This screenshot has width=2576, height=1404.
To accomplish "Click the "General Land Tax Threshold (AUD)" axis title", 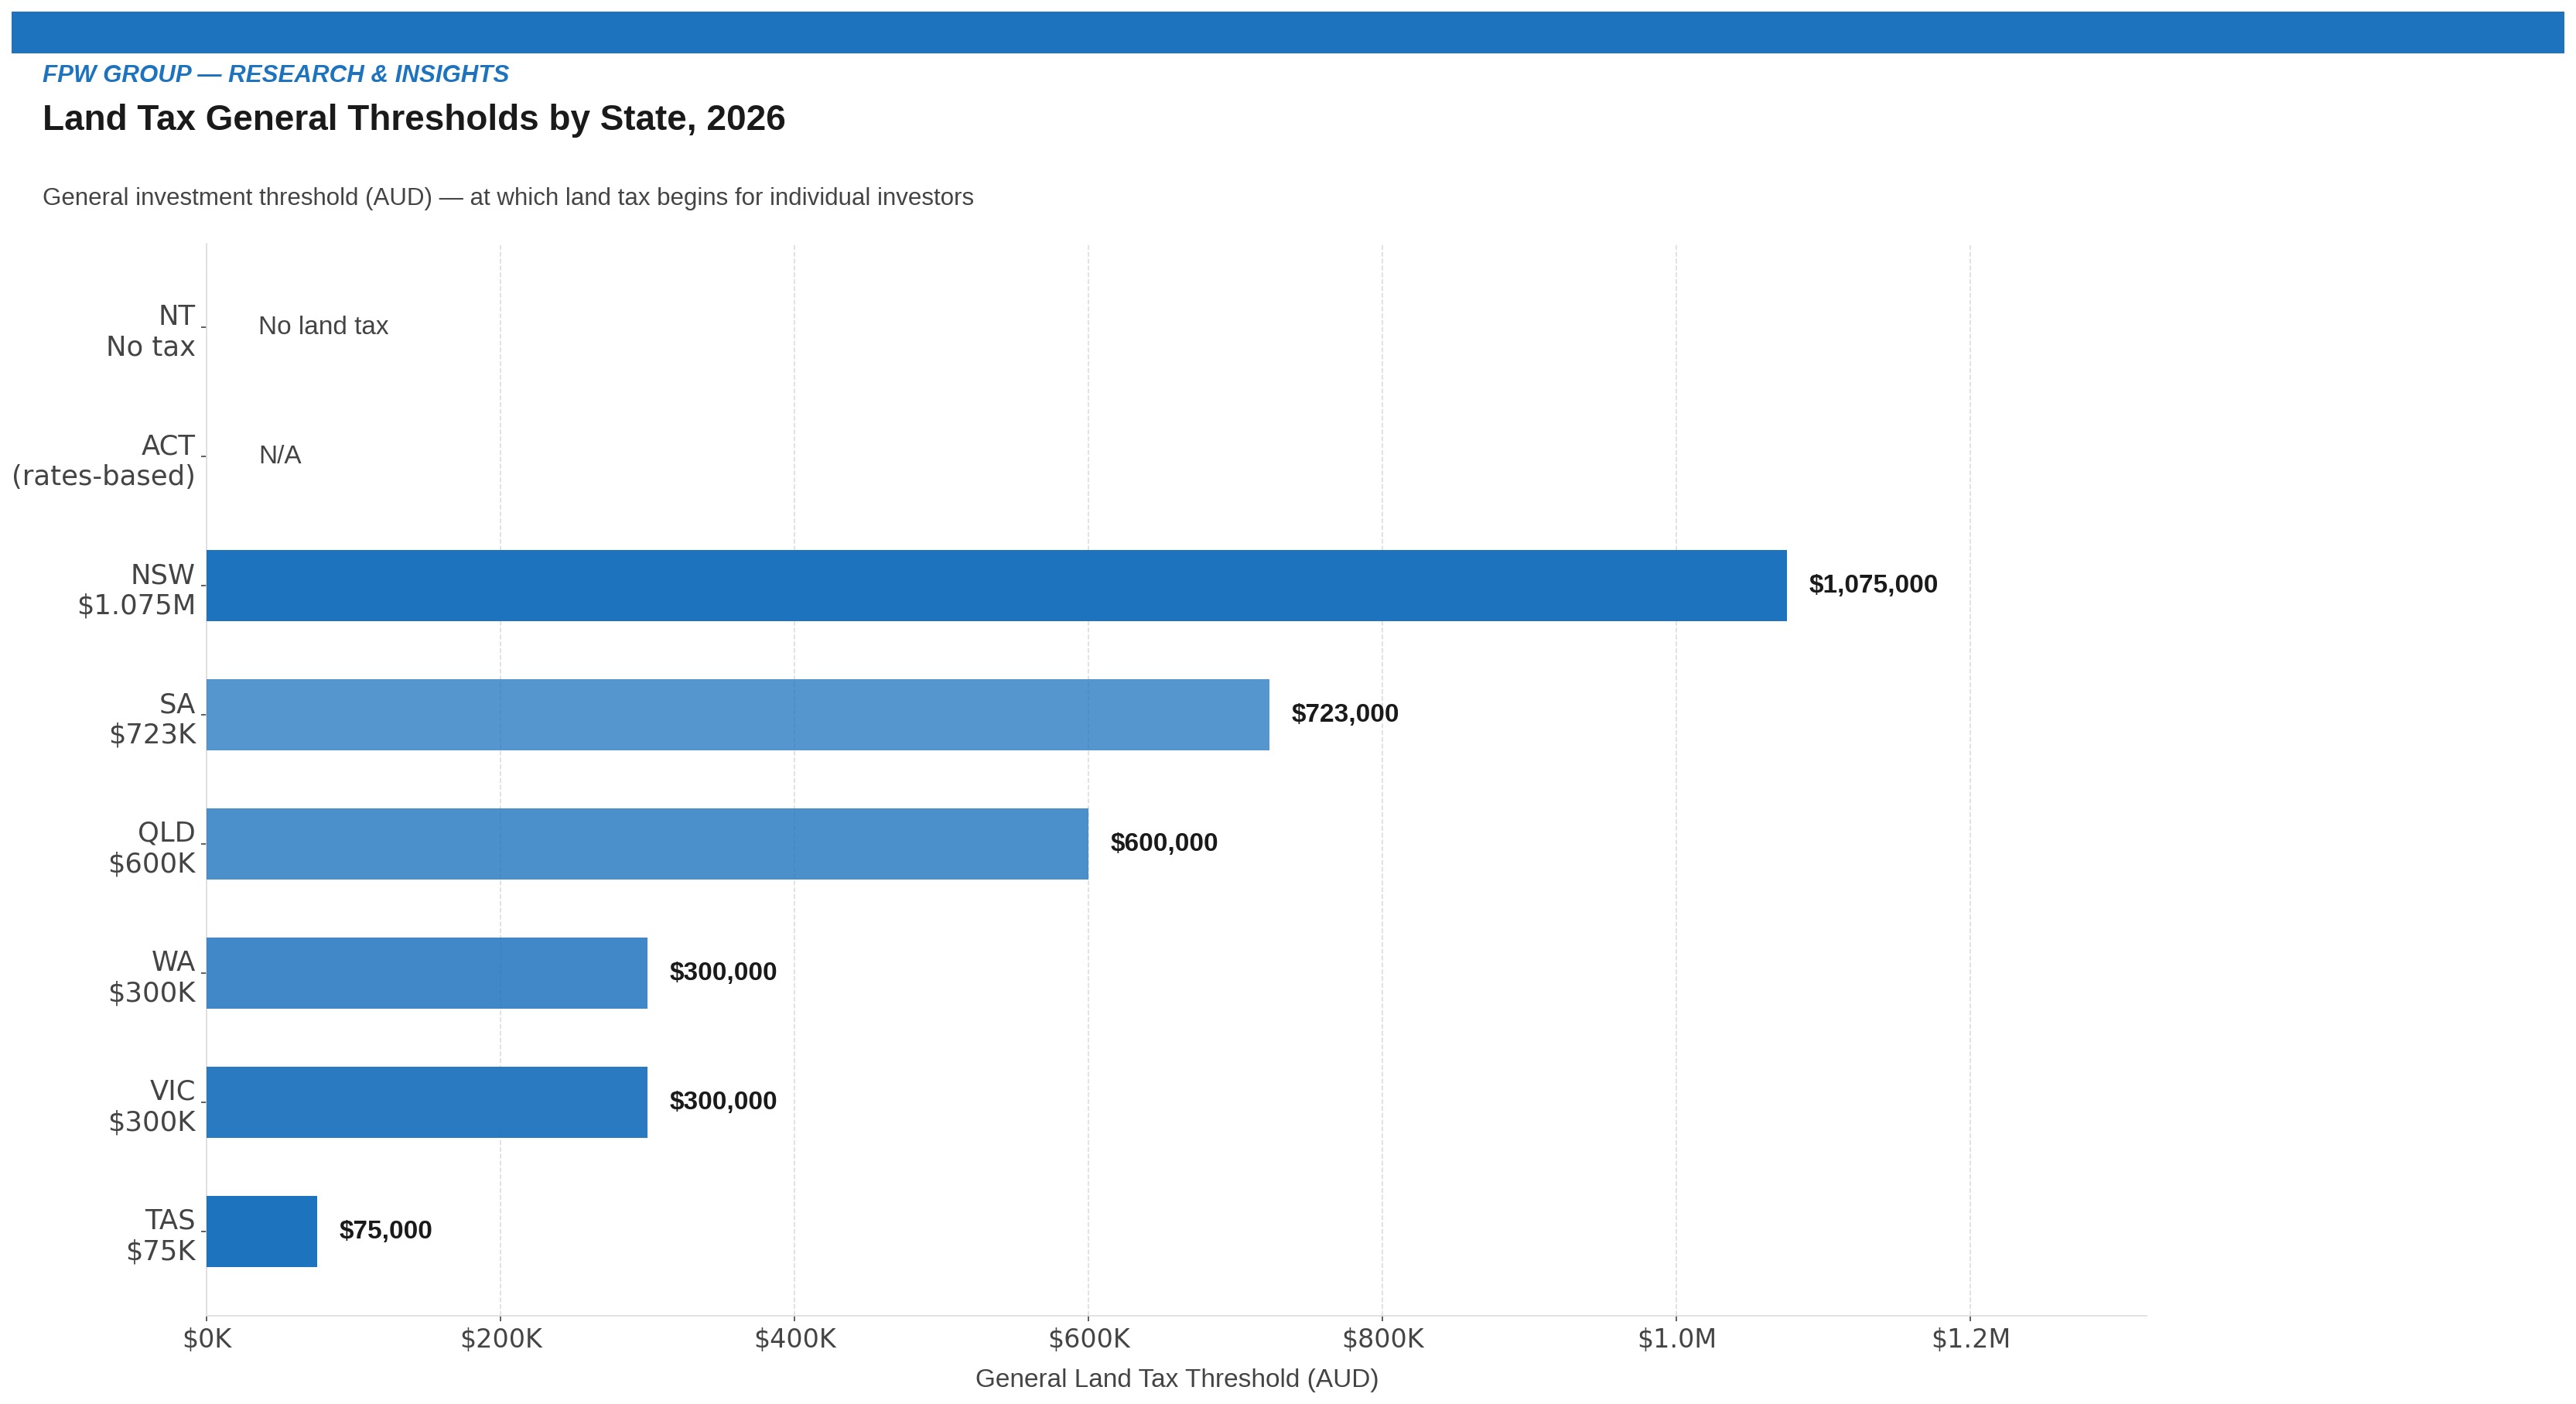I will 1177,1378.
